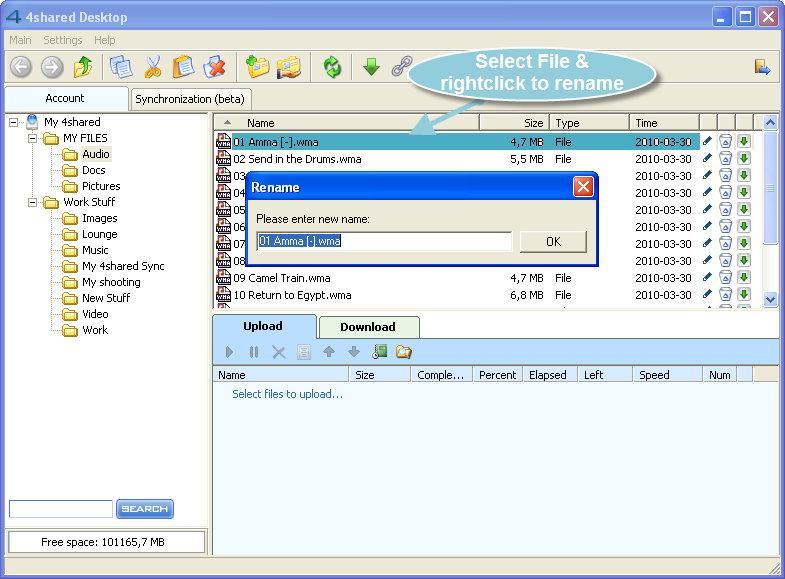Image resolution: width=785 pixels, height=579 pixels.
Task: Click the Cut scissors icon
Action: tap(153, 67)
